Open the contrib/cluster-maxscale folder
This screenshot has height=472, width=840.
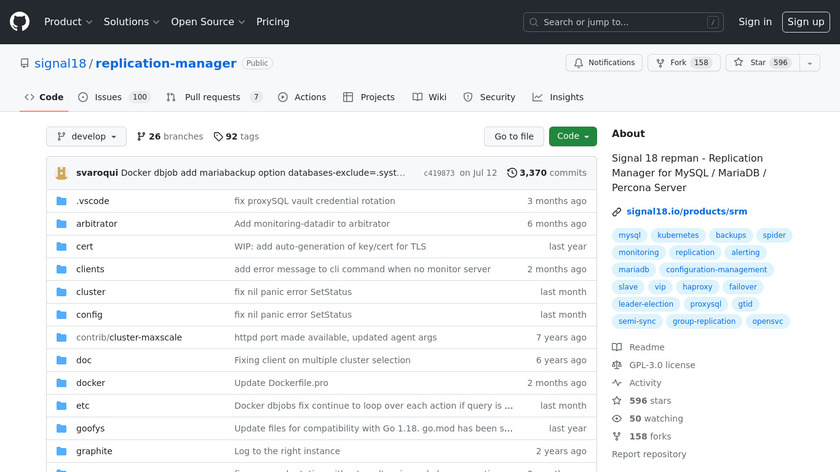[x=129, y=338]
